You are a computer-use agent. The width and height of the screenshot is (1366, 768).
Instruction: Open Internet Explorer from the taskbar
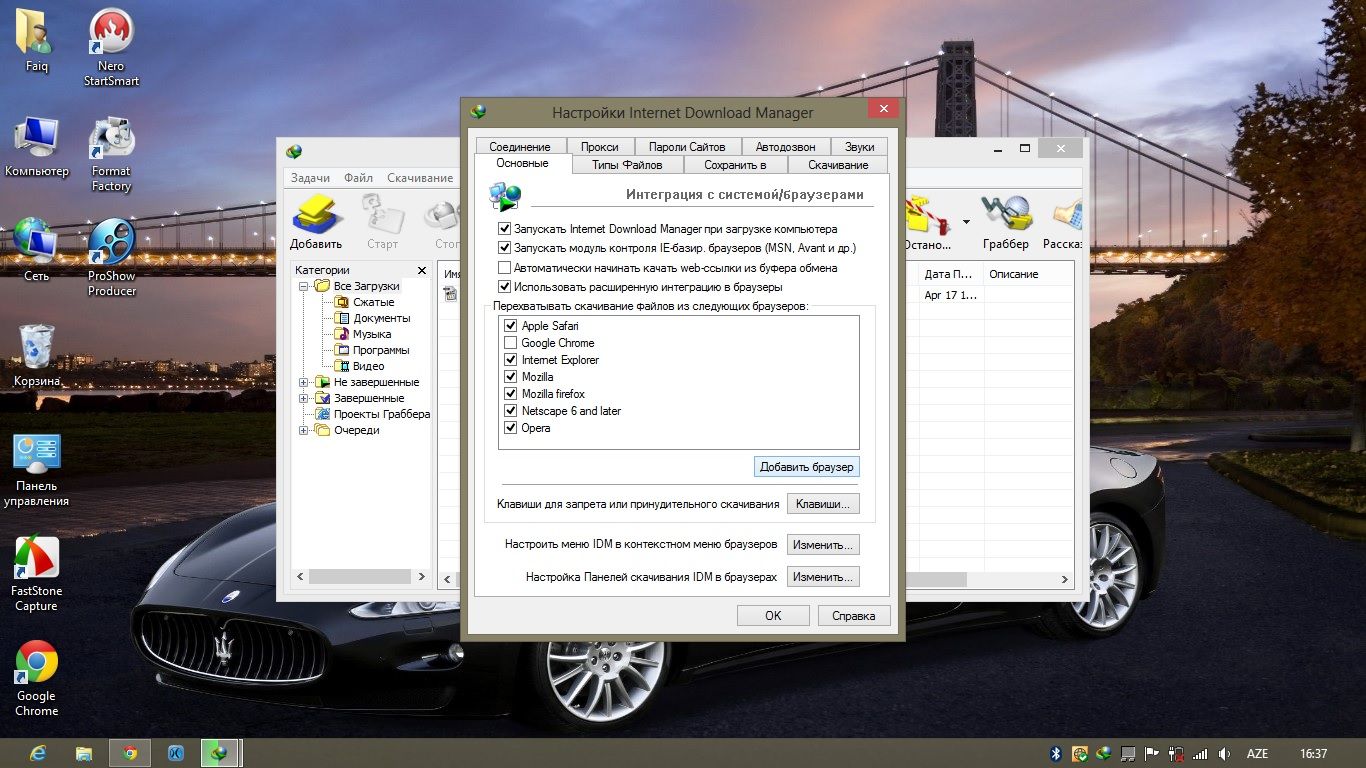[x=38, y=753]
